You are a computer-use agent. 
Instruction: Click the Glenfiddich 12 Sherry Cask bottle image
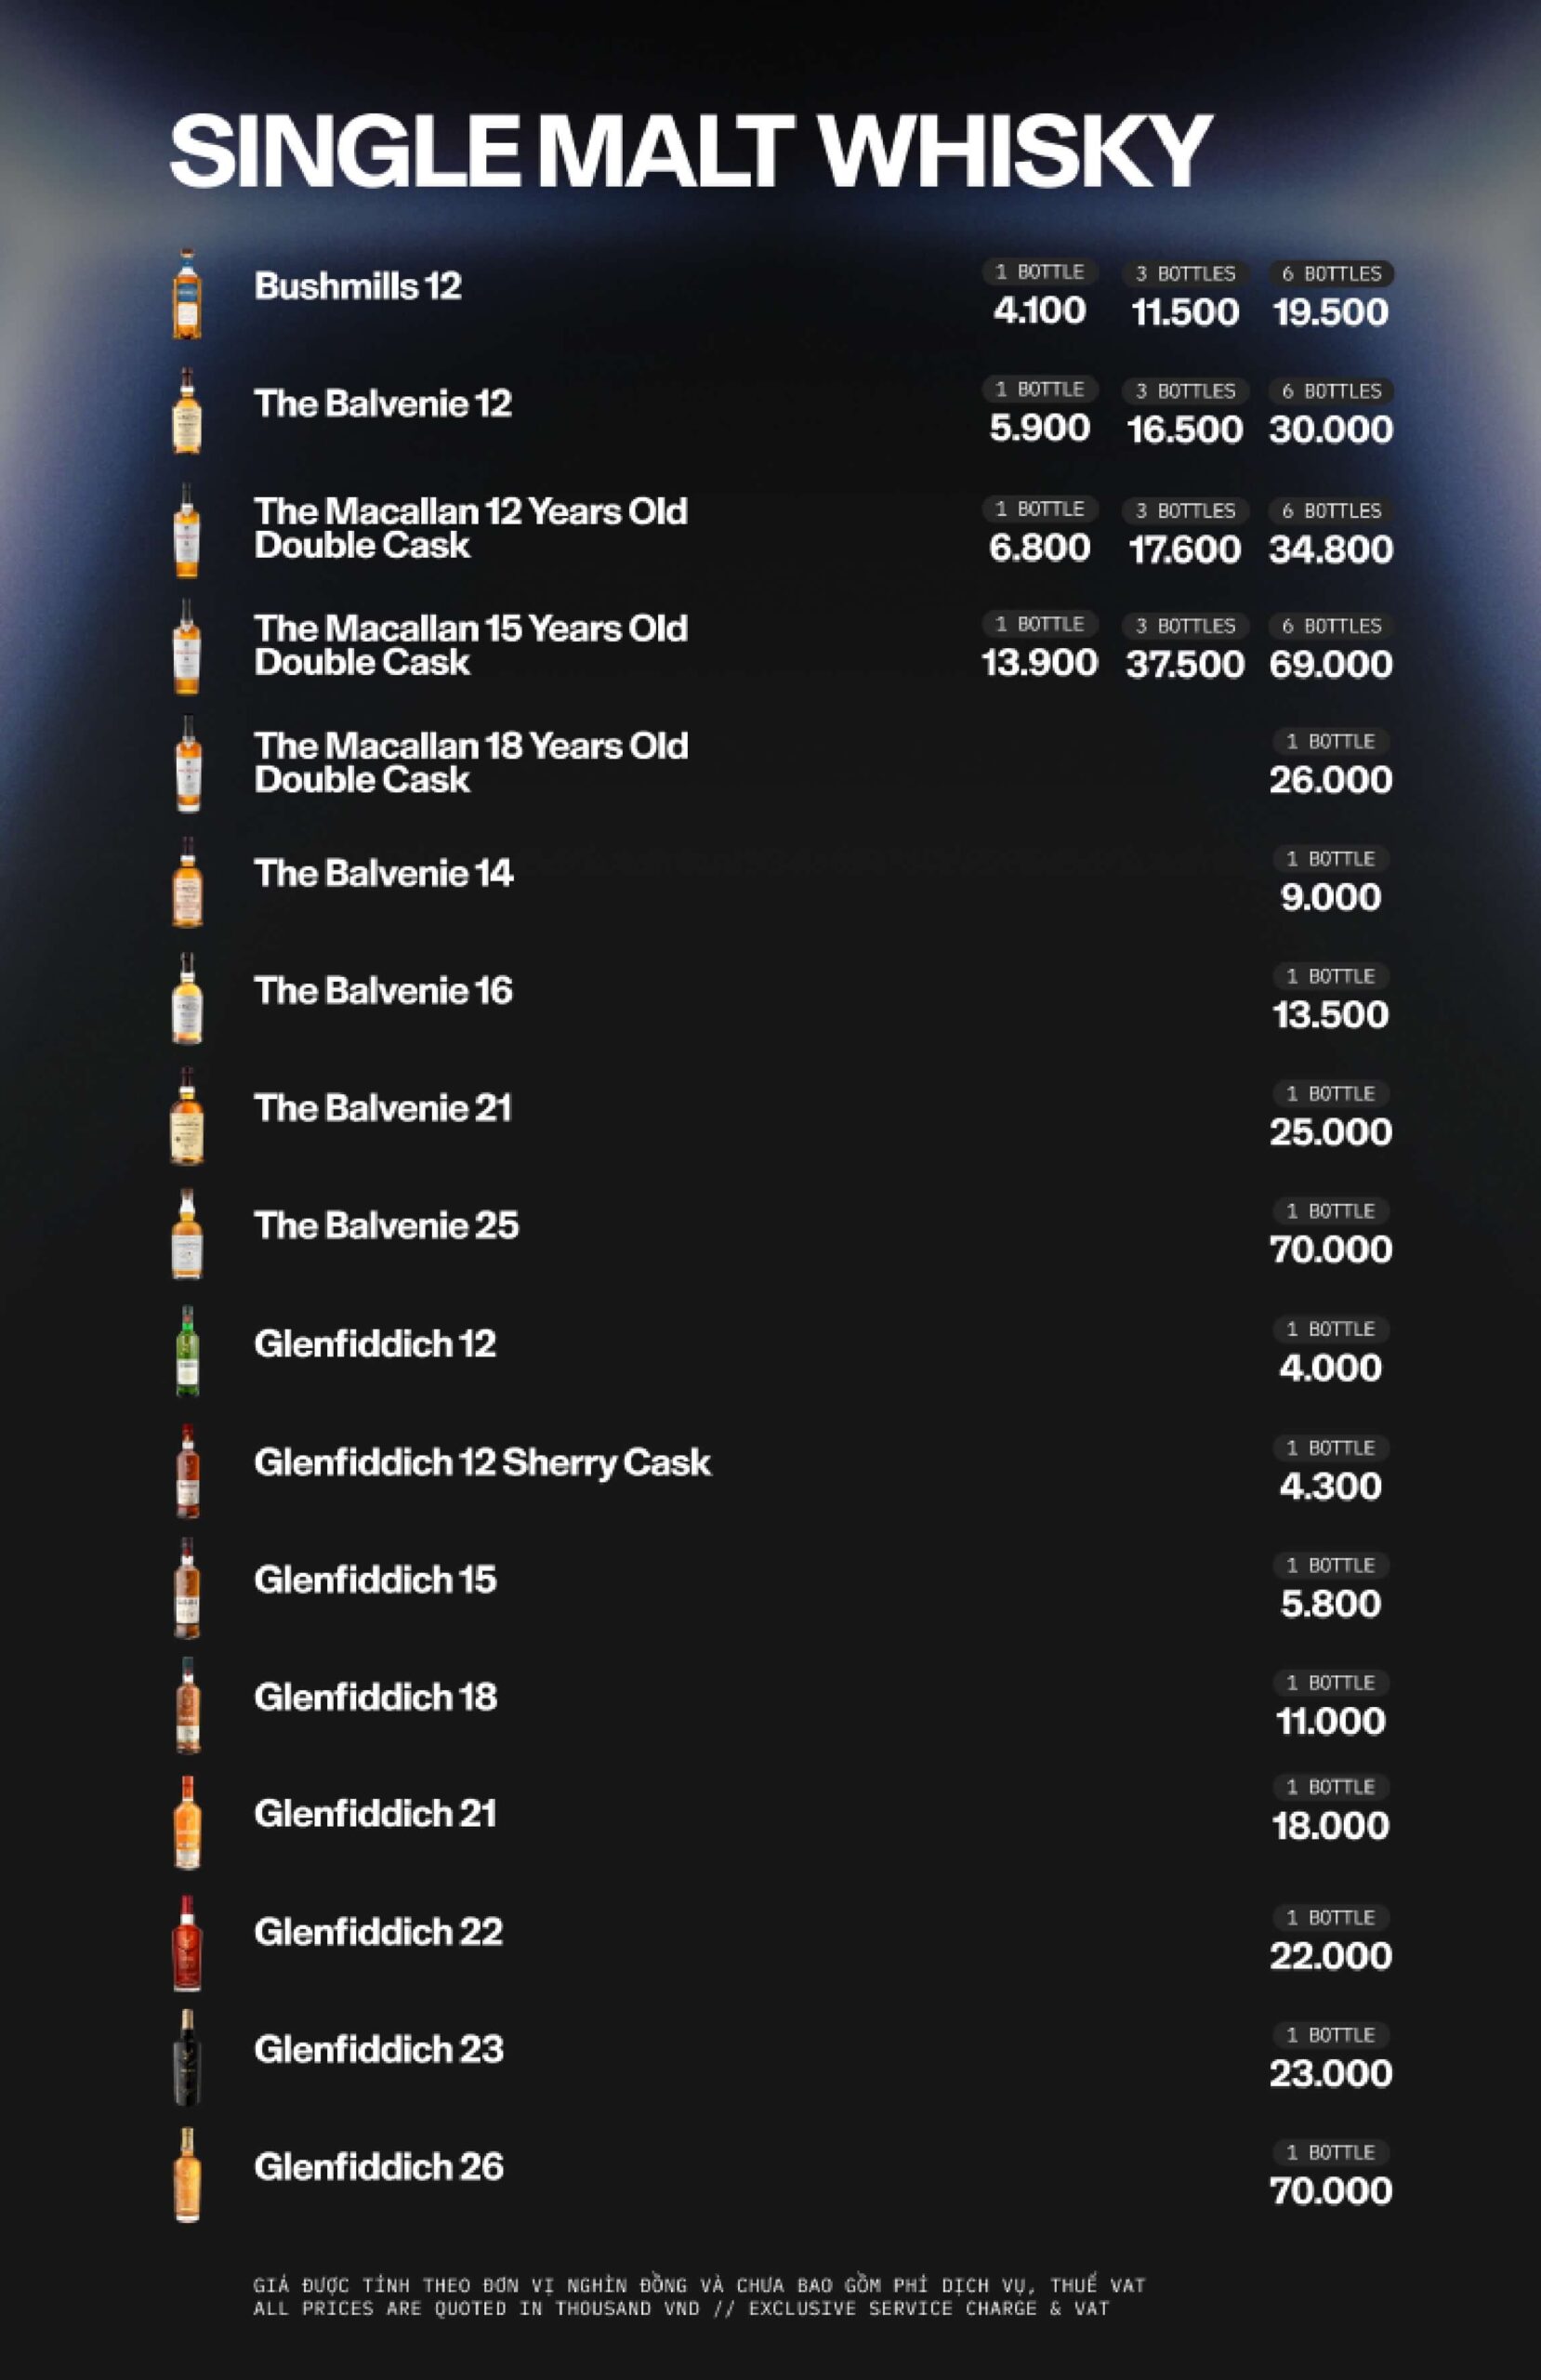click(x=187, y=1469)
